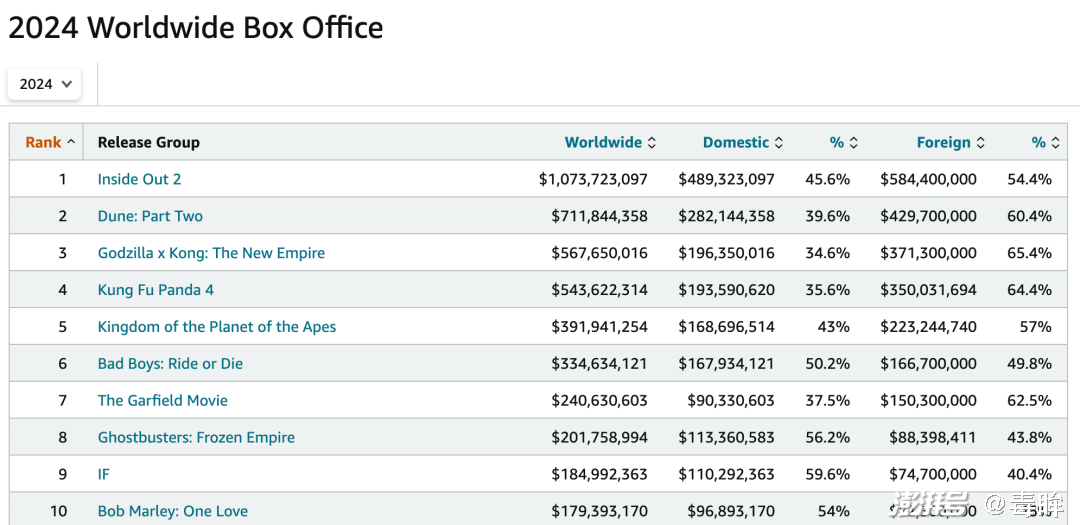This screenshot has height=525, width=1080.
Task: Select worldwide gross $179,393,170
Action: [x=599, y=511]
